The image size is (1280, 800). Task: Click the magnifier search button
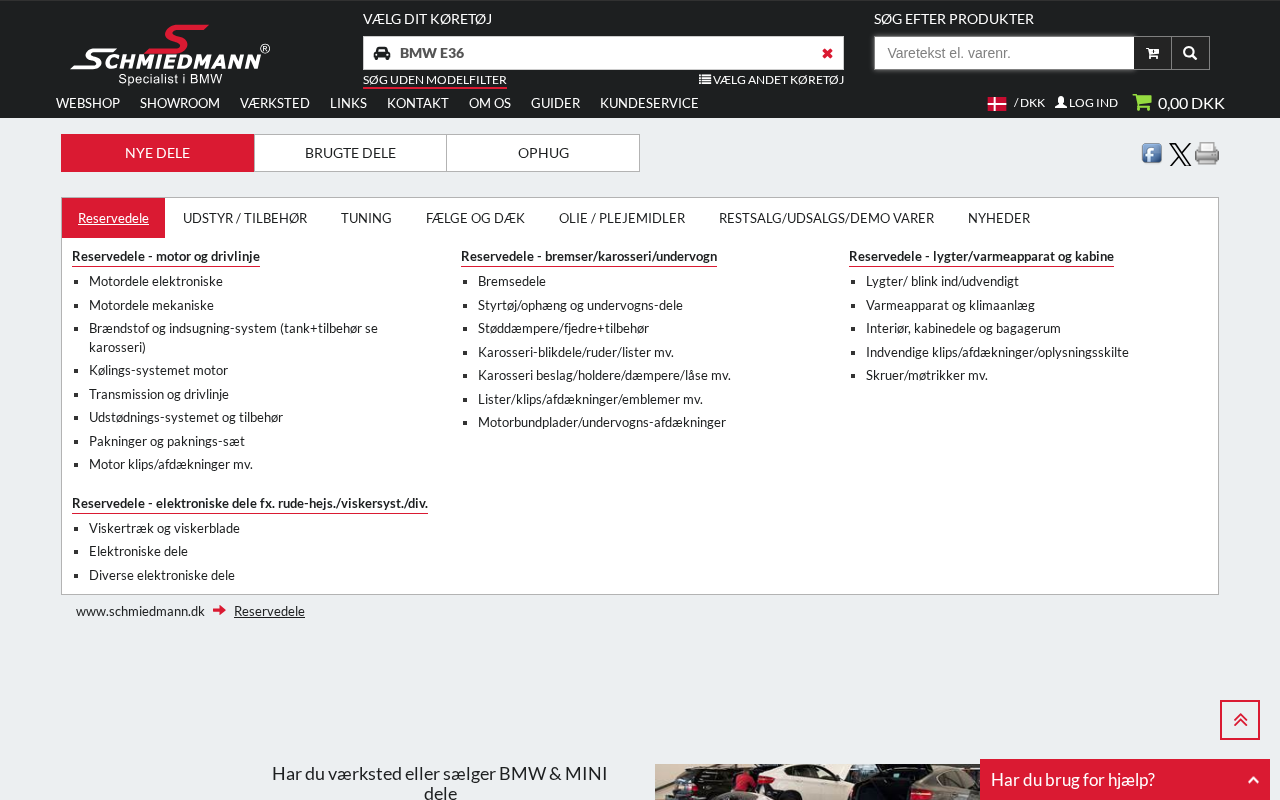pyautogui.click(x=1190, y=53)
